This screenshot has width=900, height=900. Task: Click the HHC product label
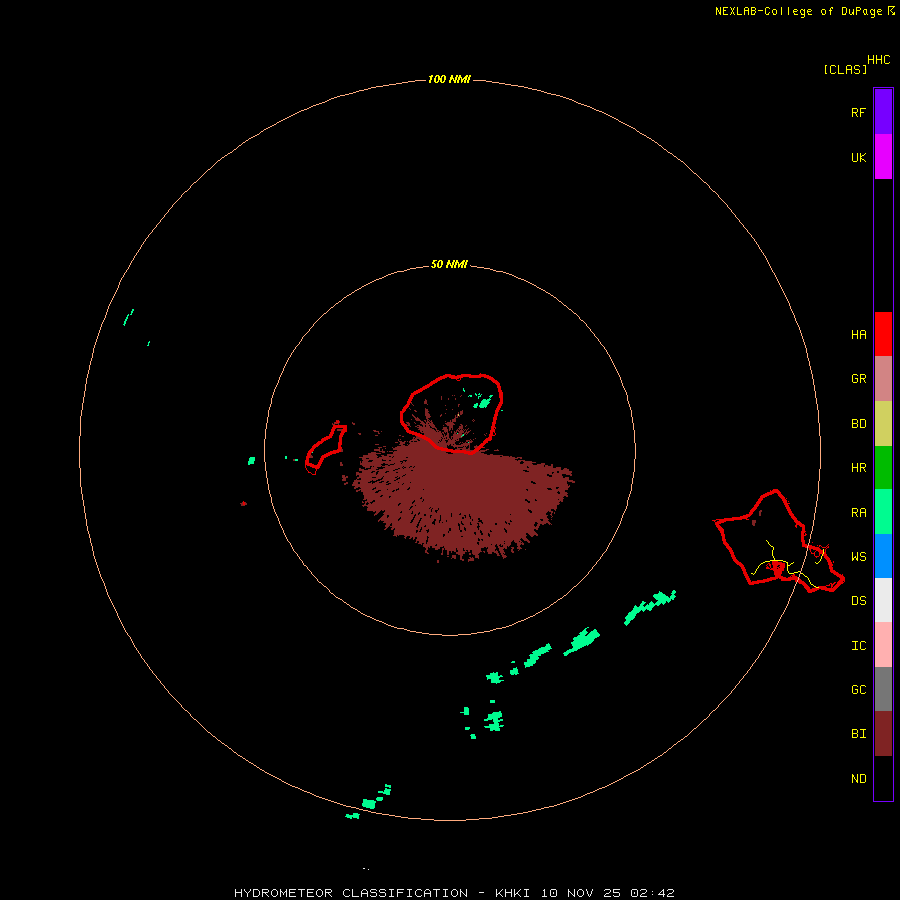coord(878,60)
